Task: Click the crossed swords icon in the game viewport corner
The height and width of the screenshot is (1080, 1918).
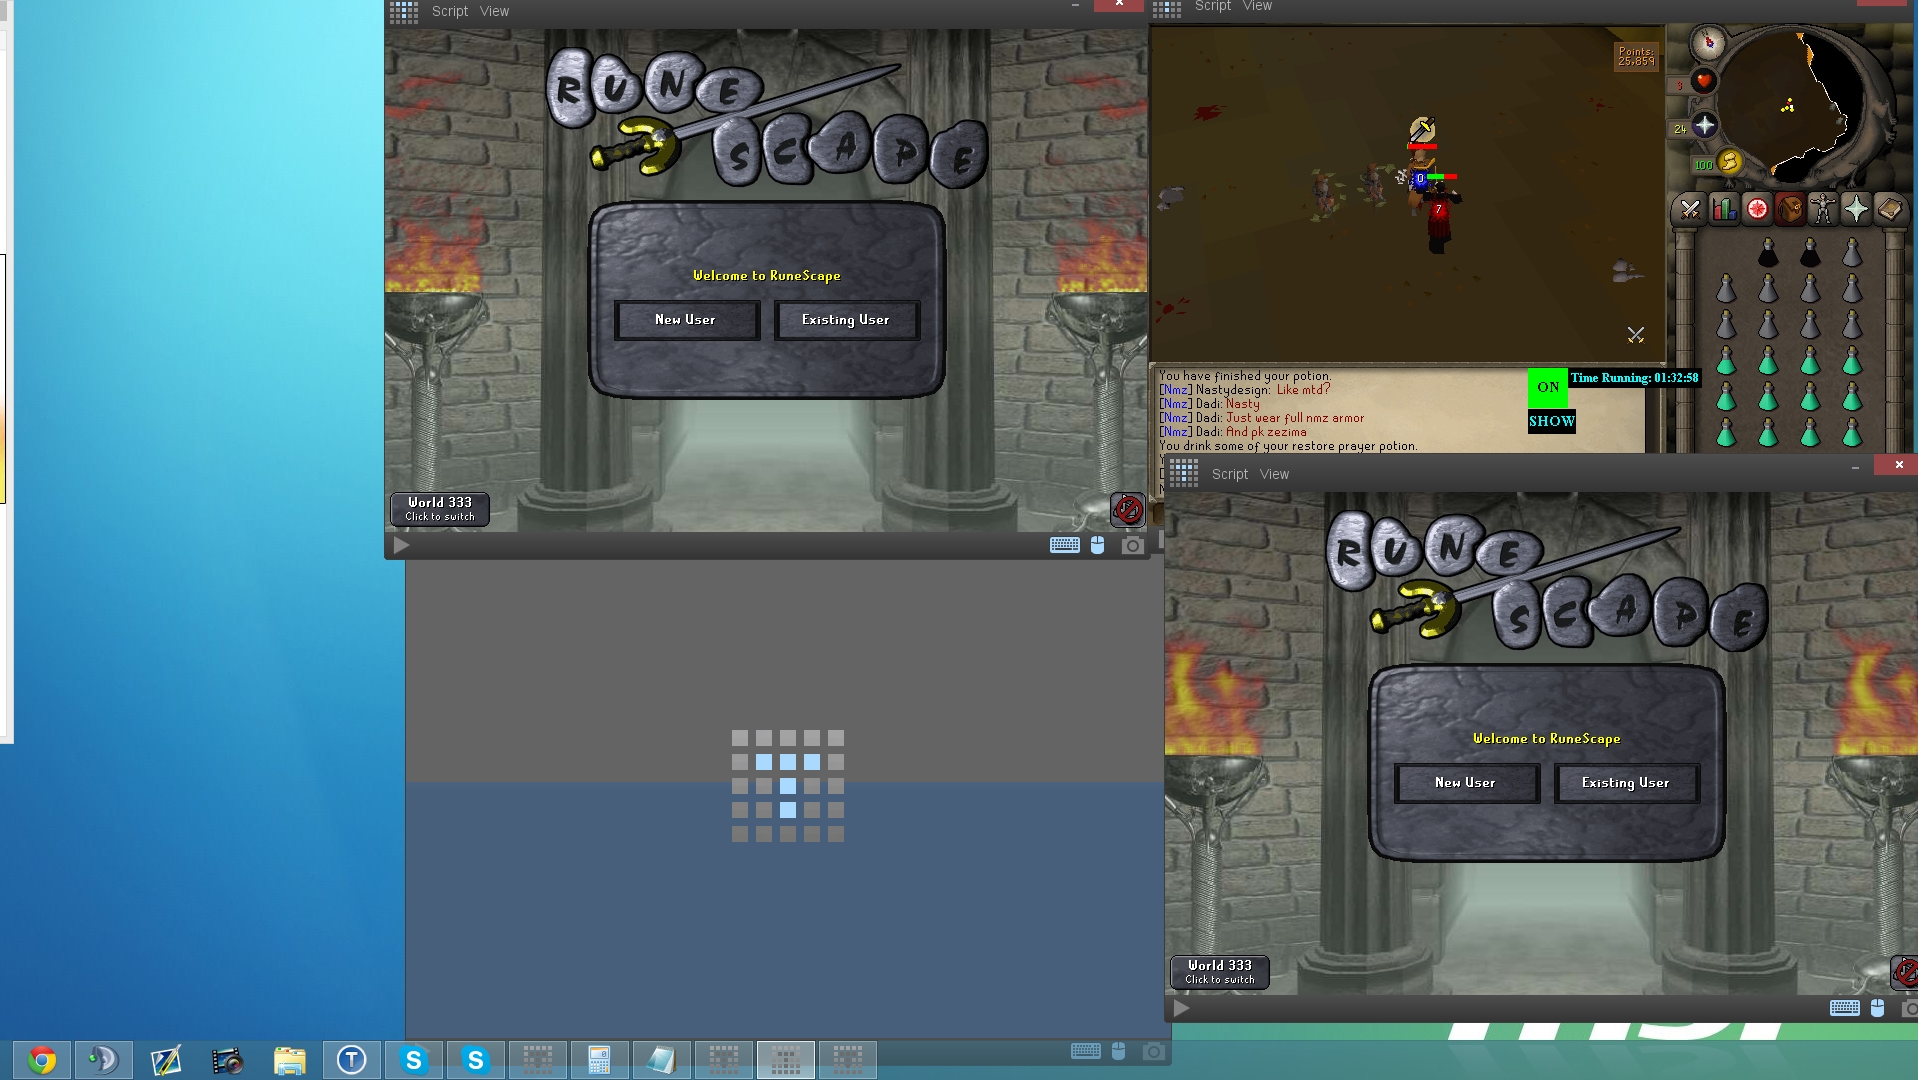Action: (1635, 335)
